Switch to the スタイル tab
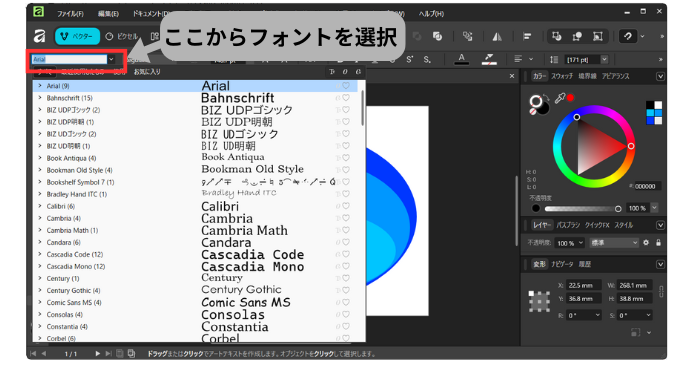The width and height of the screenshot is (698, 365). pos(623,225)
